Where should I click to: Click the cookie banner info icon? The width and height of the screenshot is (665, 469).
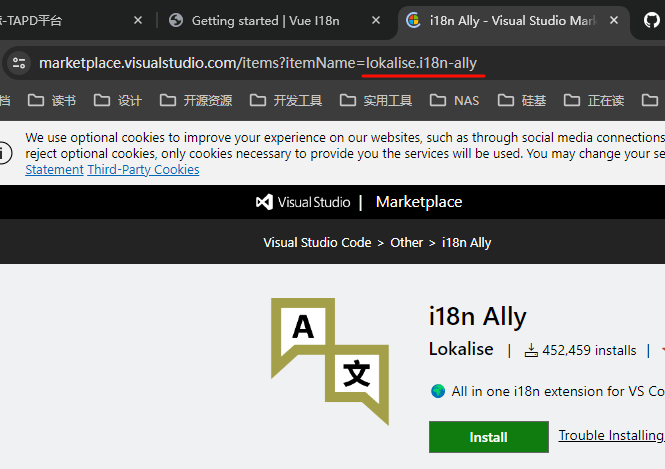coord(3,153)
